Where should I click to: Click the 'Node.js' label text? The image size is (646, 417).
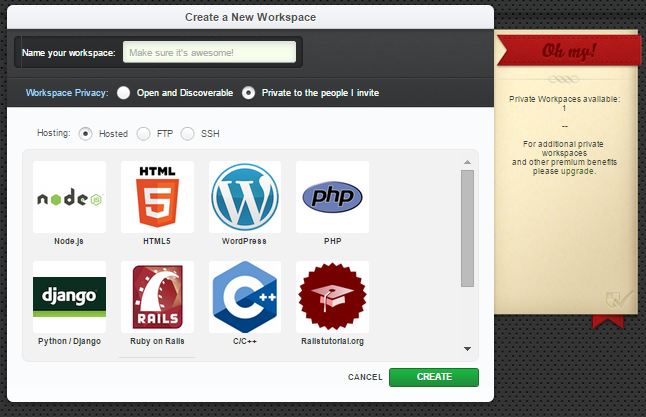tap(69, 241)
